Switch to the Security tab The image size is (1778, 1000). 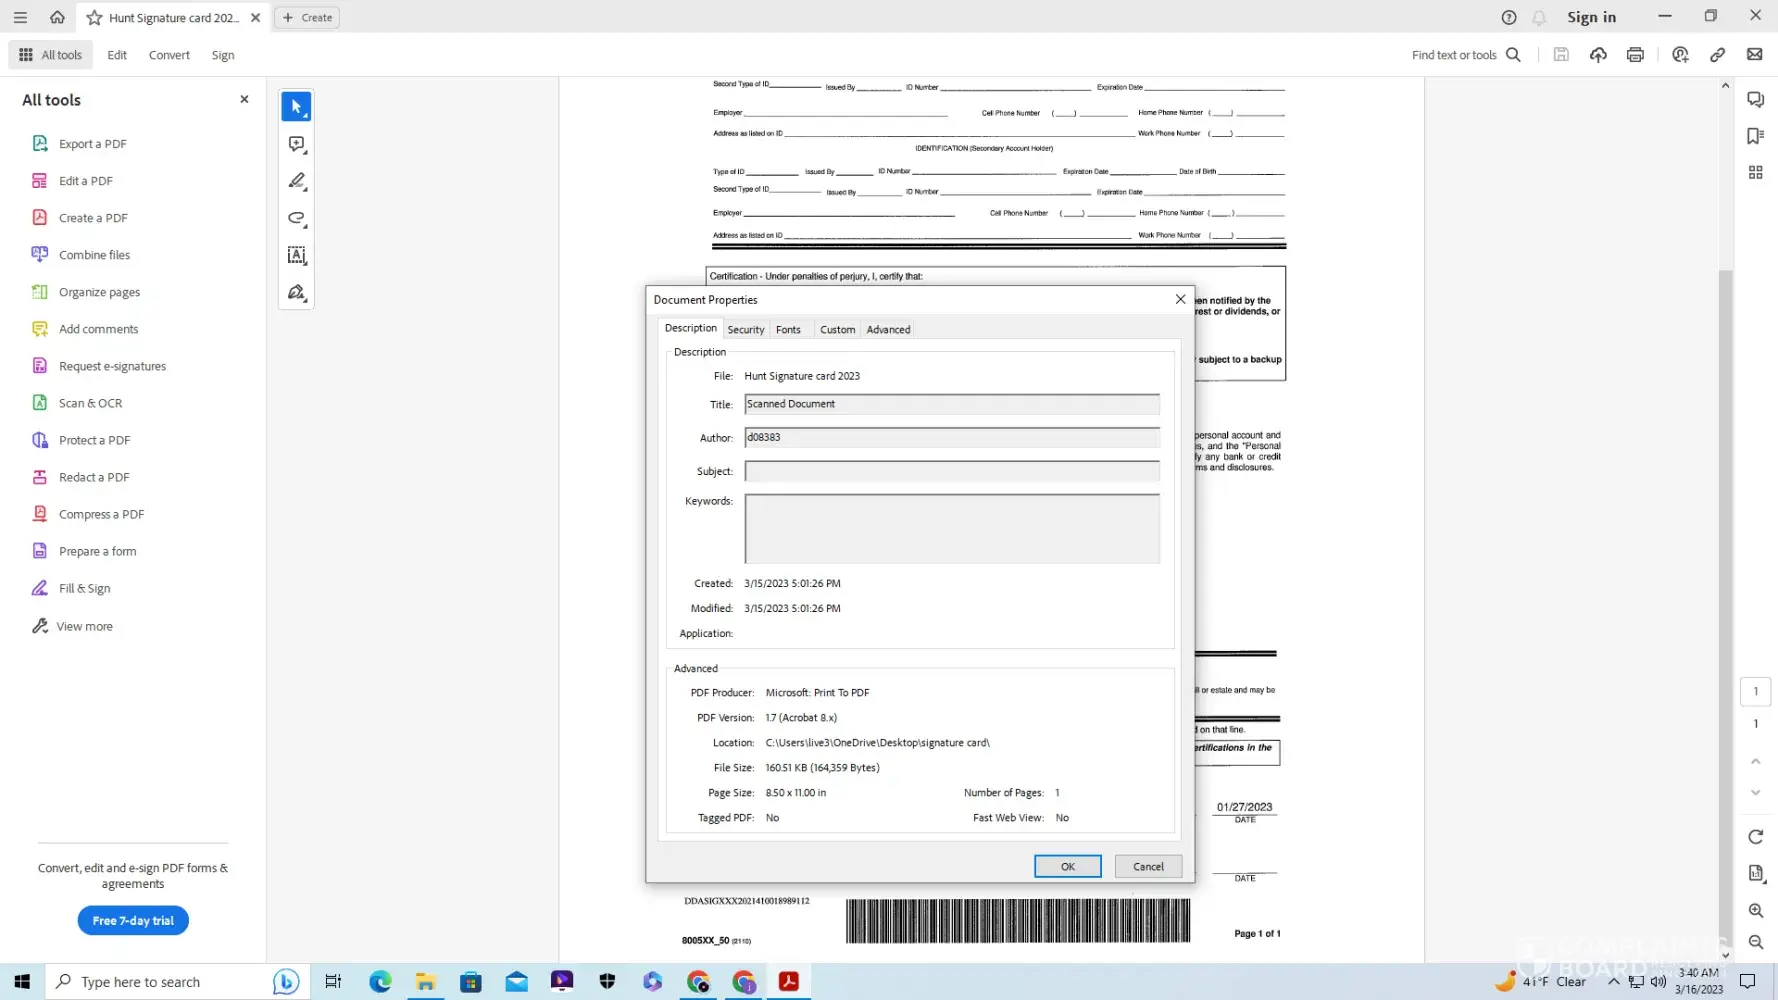coord(745,329)
